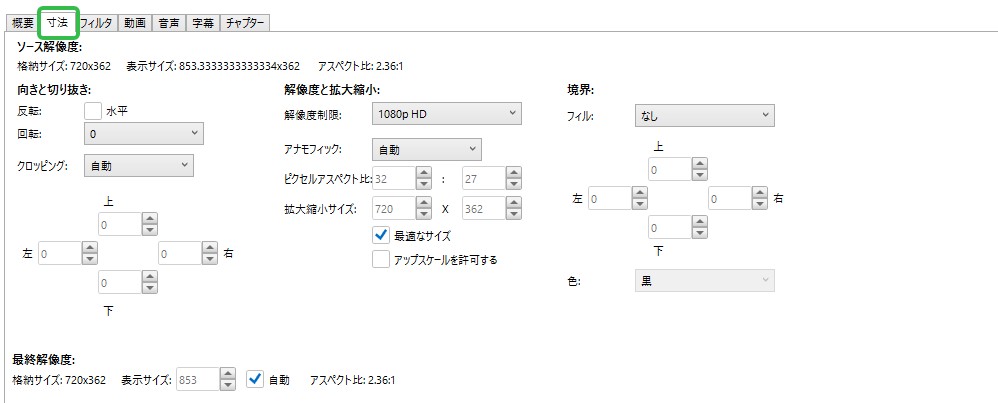The height and width of the screenshot is (403, 998).
Task: Increase the cropping 右 value
Action: 210,248
